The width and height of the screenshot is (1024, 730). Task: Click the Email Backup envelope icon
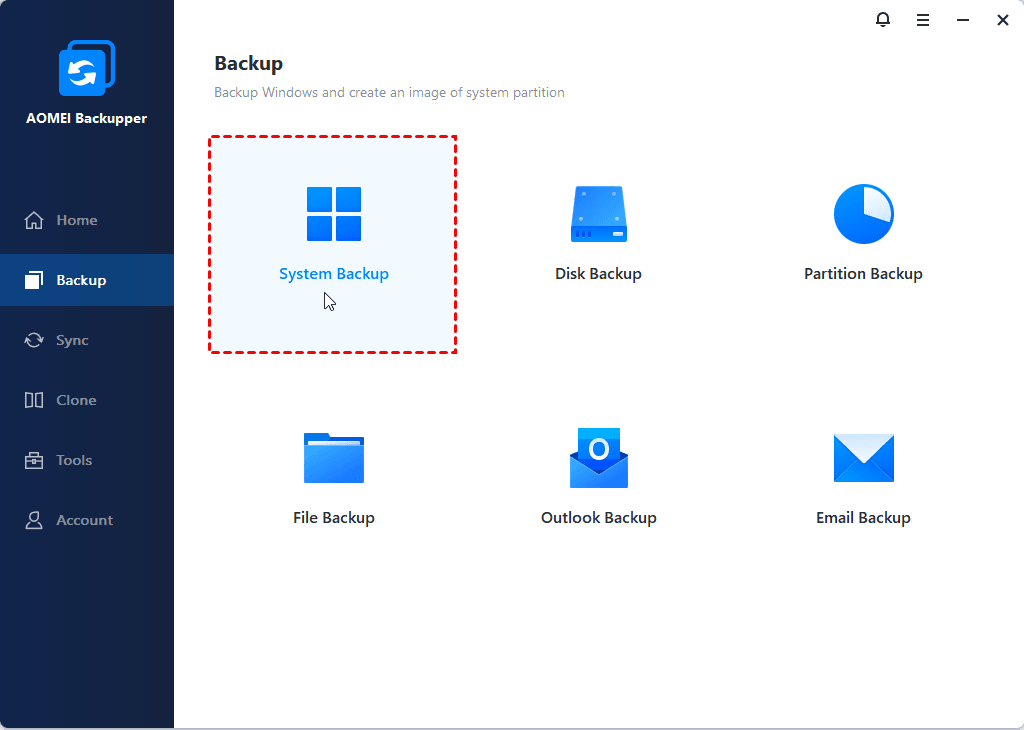tap(863, 459)
